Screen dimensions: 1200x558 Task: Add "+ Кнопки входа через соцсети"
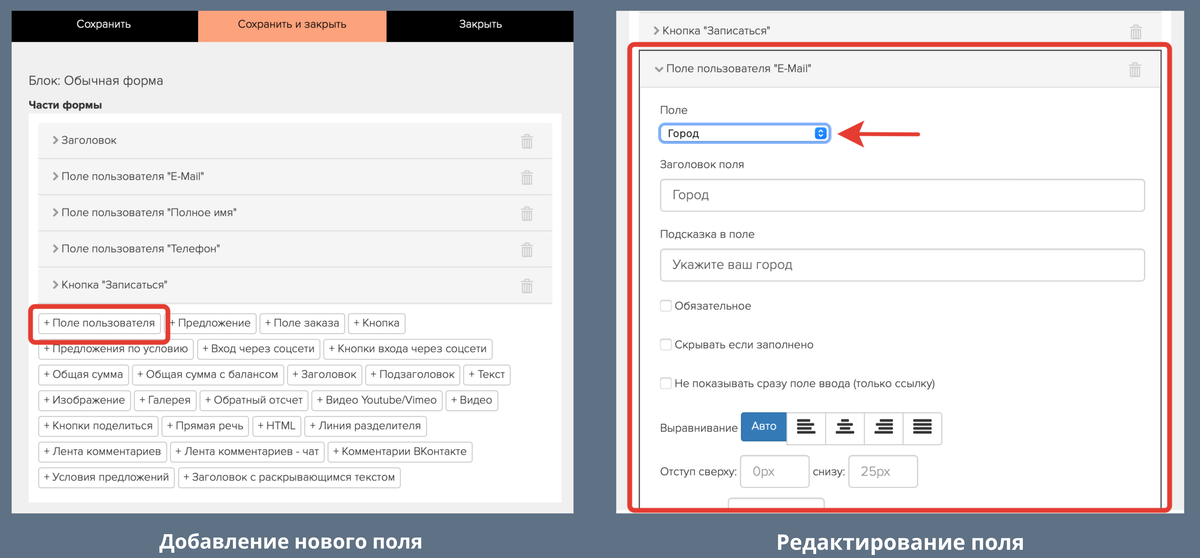pos(408,349)
